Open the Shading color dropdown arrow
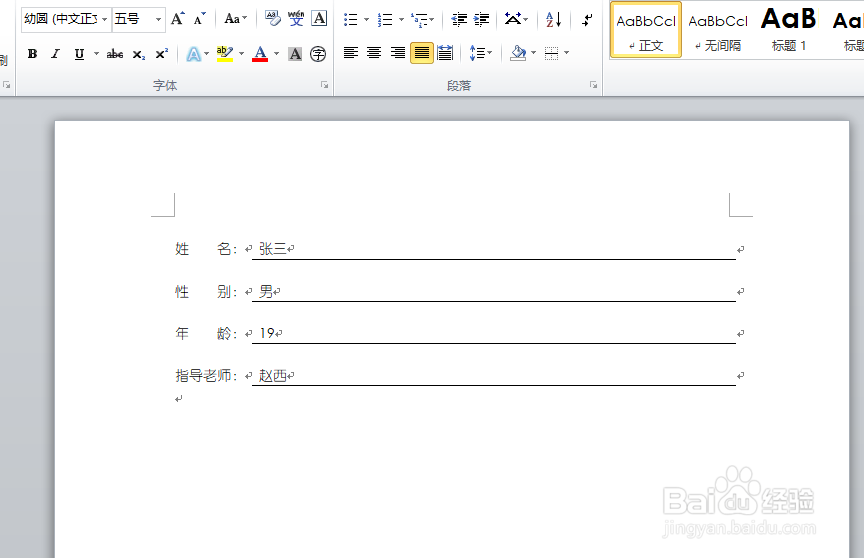 coord(533,53)
